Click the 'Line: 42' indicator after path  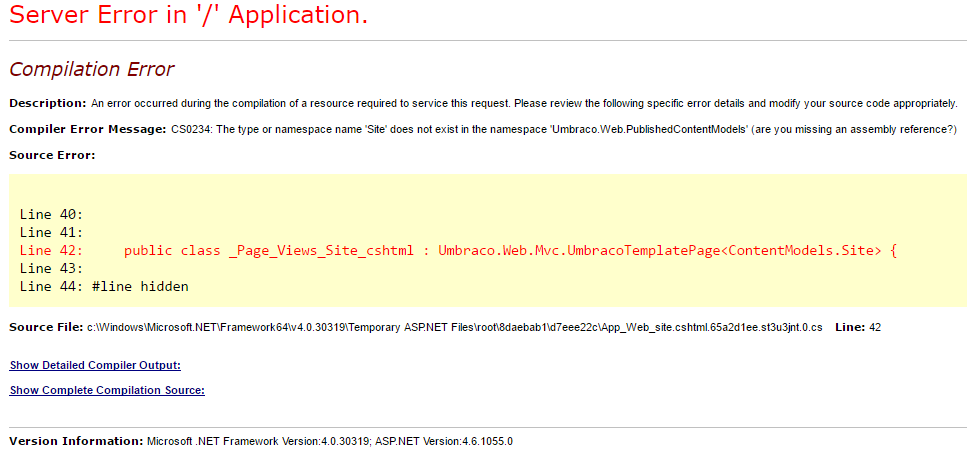(x=858, y=327)
